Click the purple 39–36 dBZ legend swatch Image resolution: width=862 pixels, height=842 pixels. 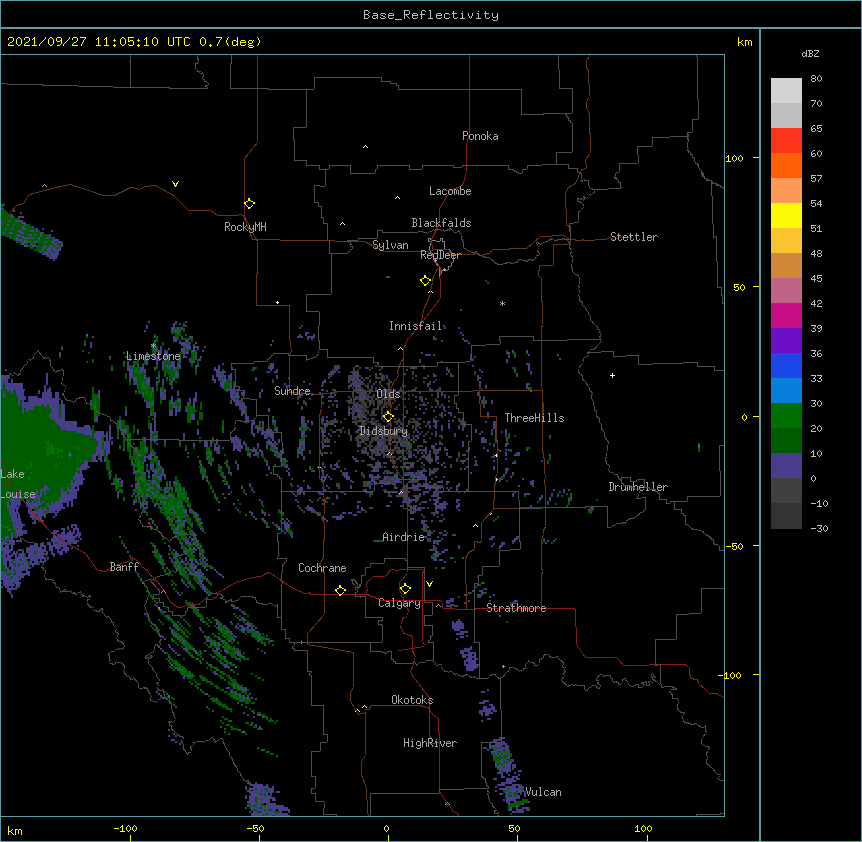click(786, 340)
